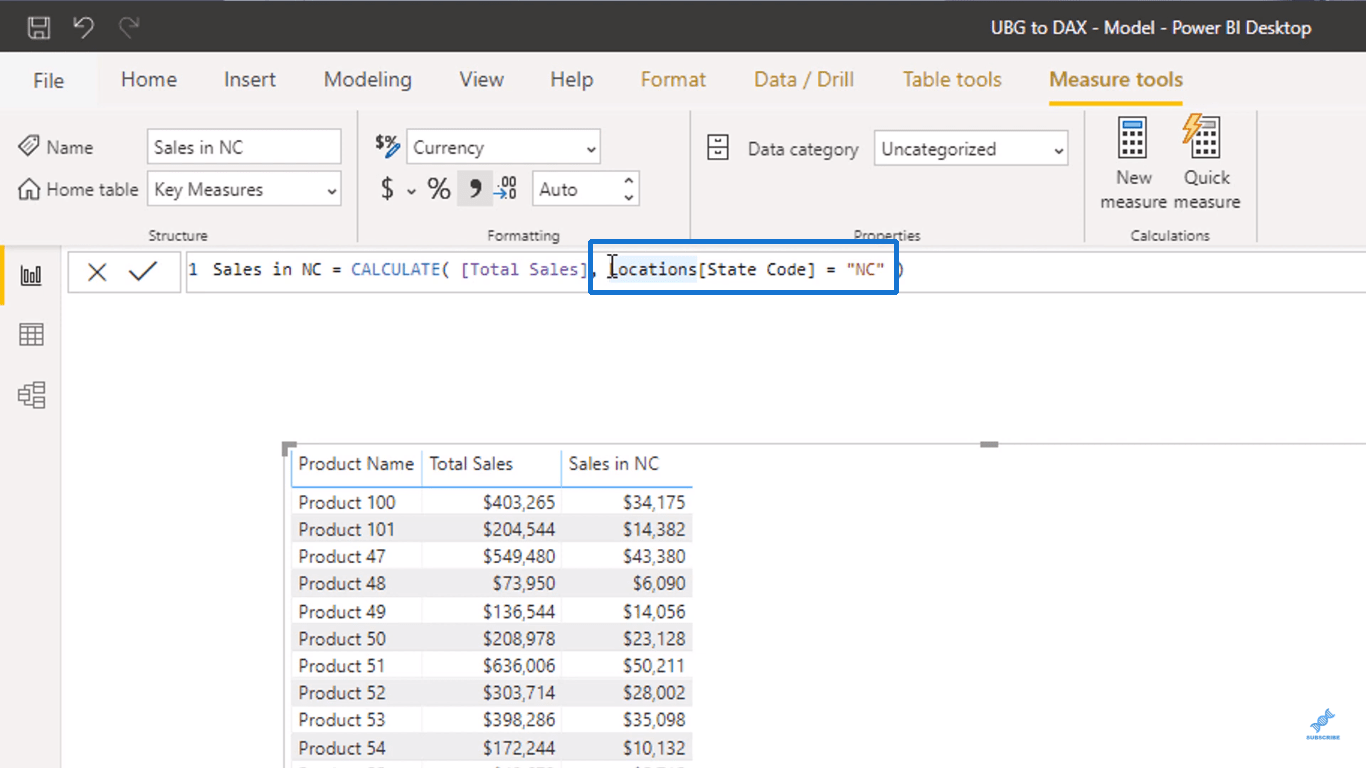Click the Home table house icon
Viewport: 1366px width, 768px height.
point(29,189)
